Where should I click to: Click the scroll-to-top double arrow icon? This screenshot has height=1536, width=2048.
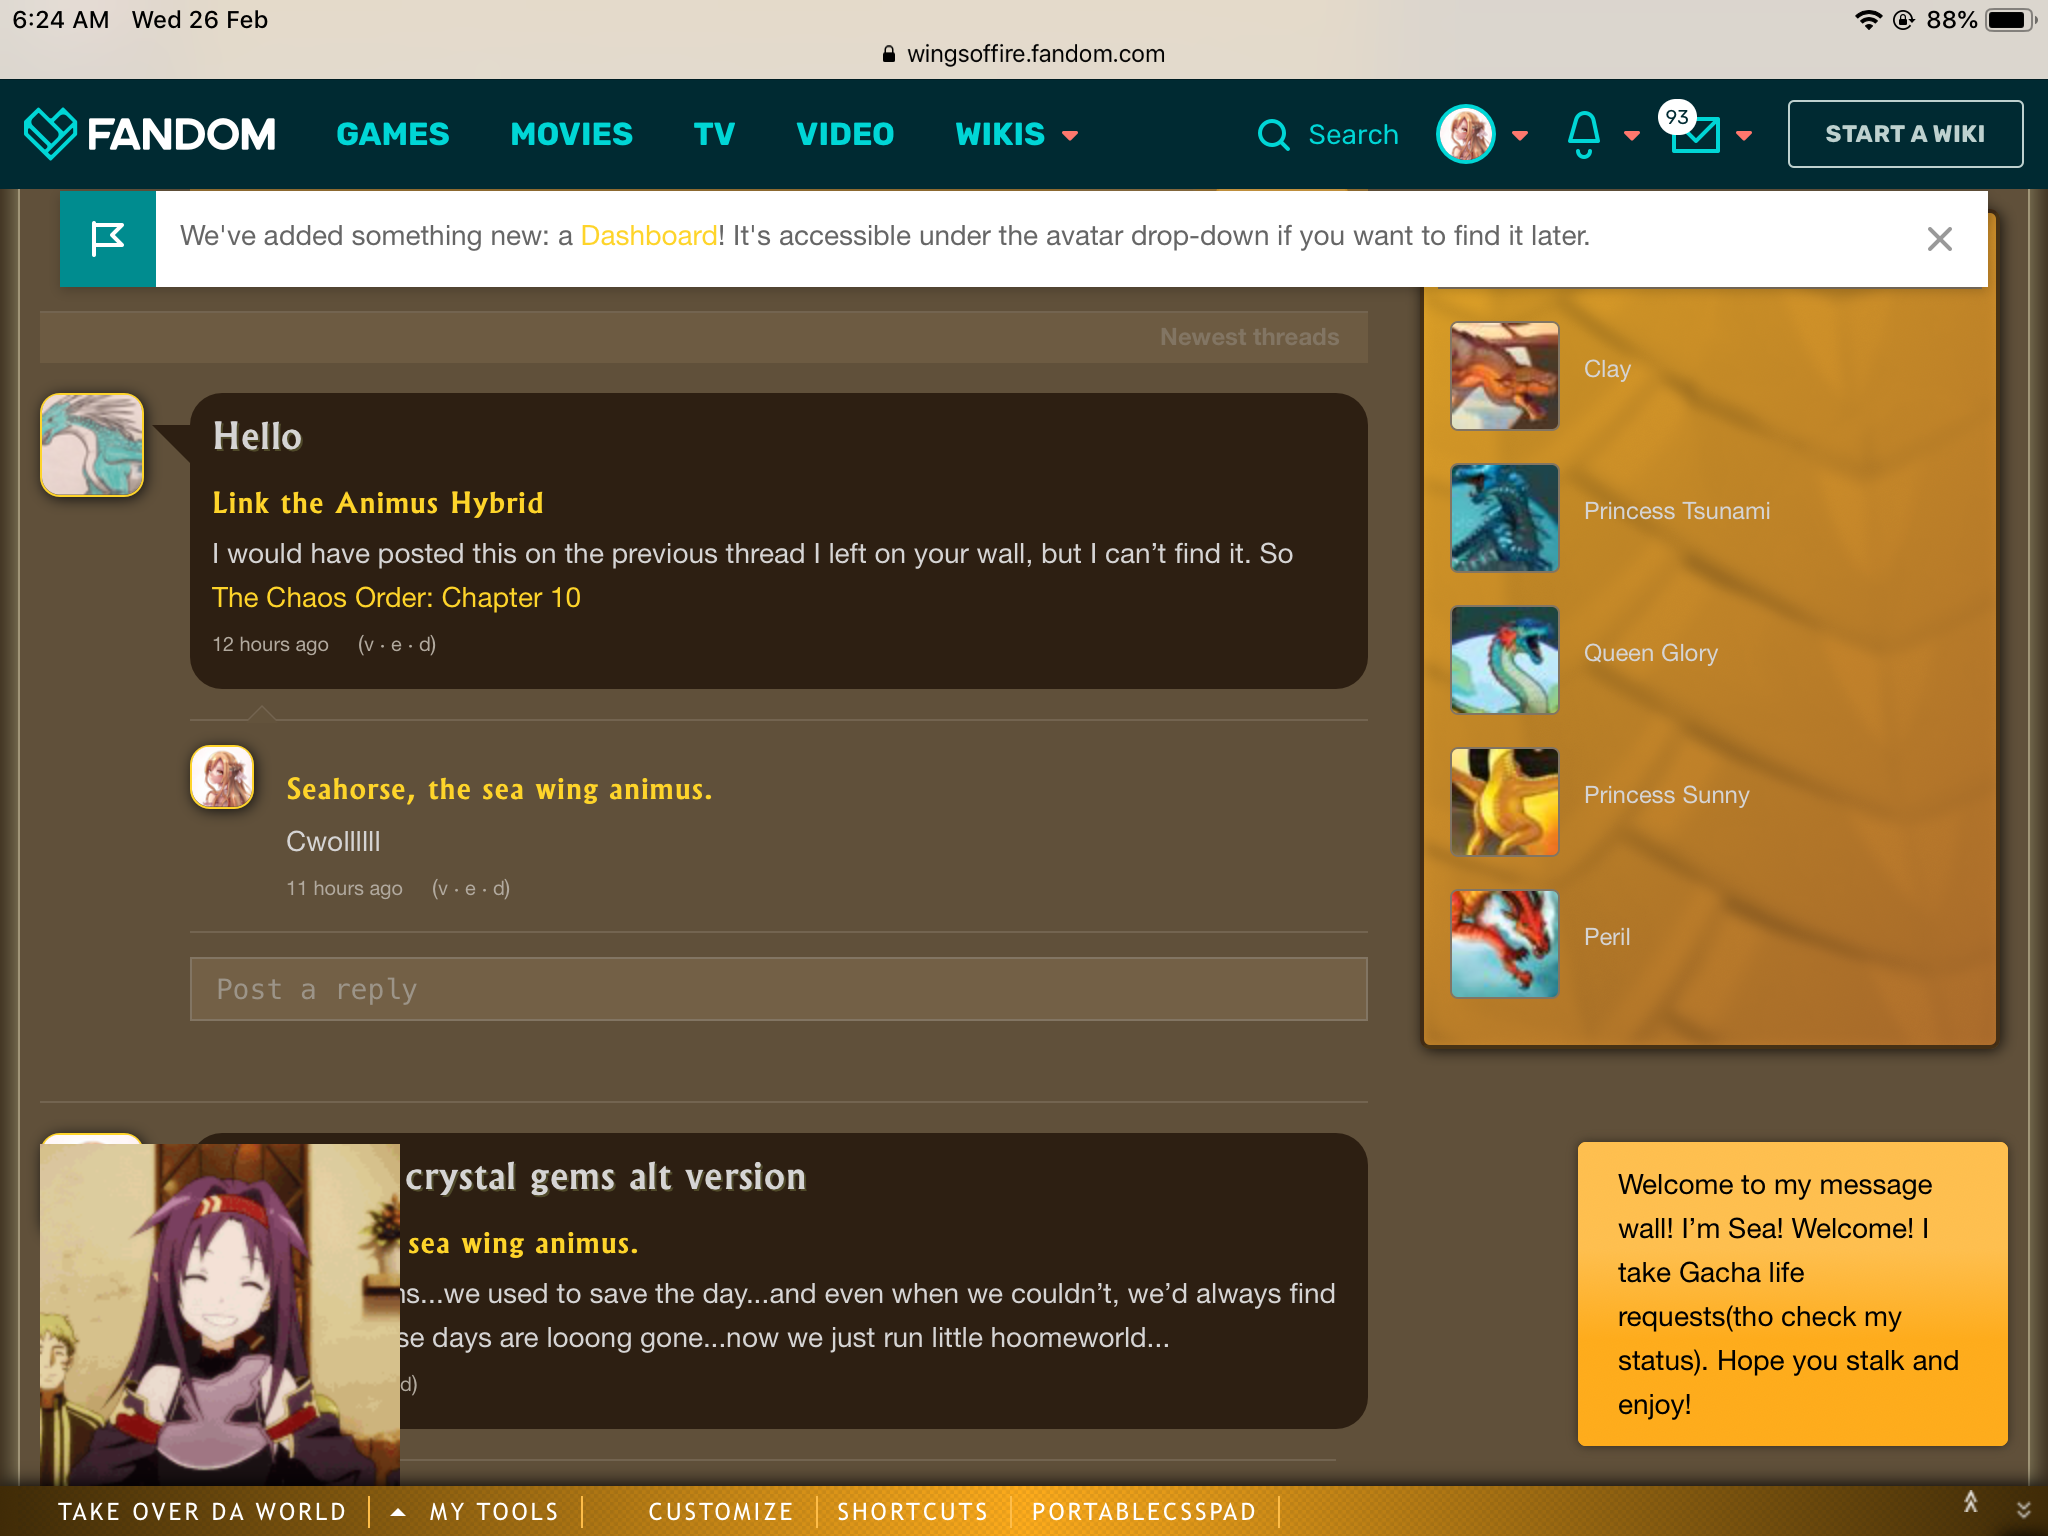point(1971,1502)
